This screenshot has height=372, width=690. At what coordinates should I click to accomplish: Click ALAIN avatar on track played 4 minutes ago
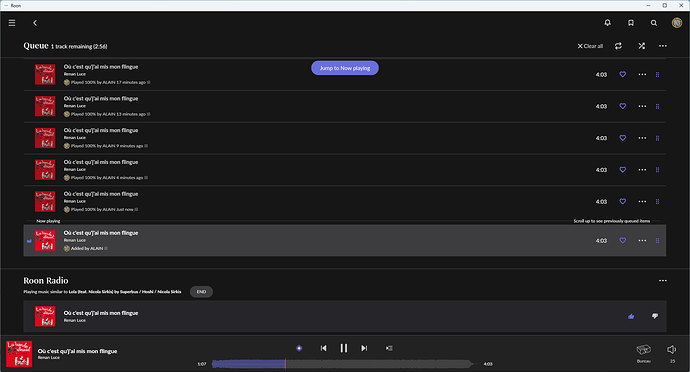point(67,178)
